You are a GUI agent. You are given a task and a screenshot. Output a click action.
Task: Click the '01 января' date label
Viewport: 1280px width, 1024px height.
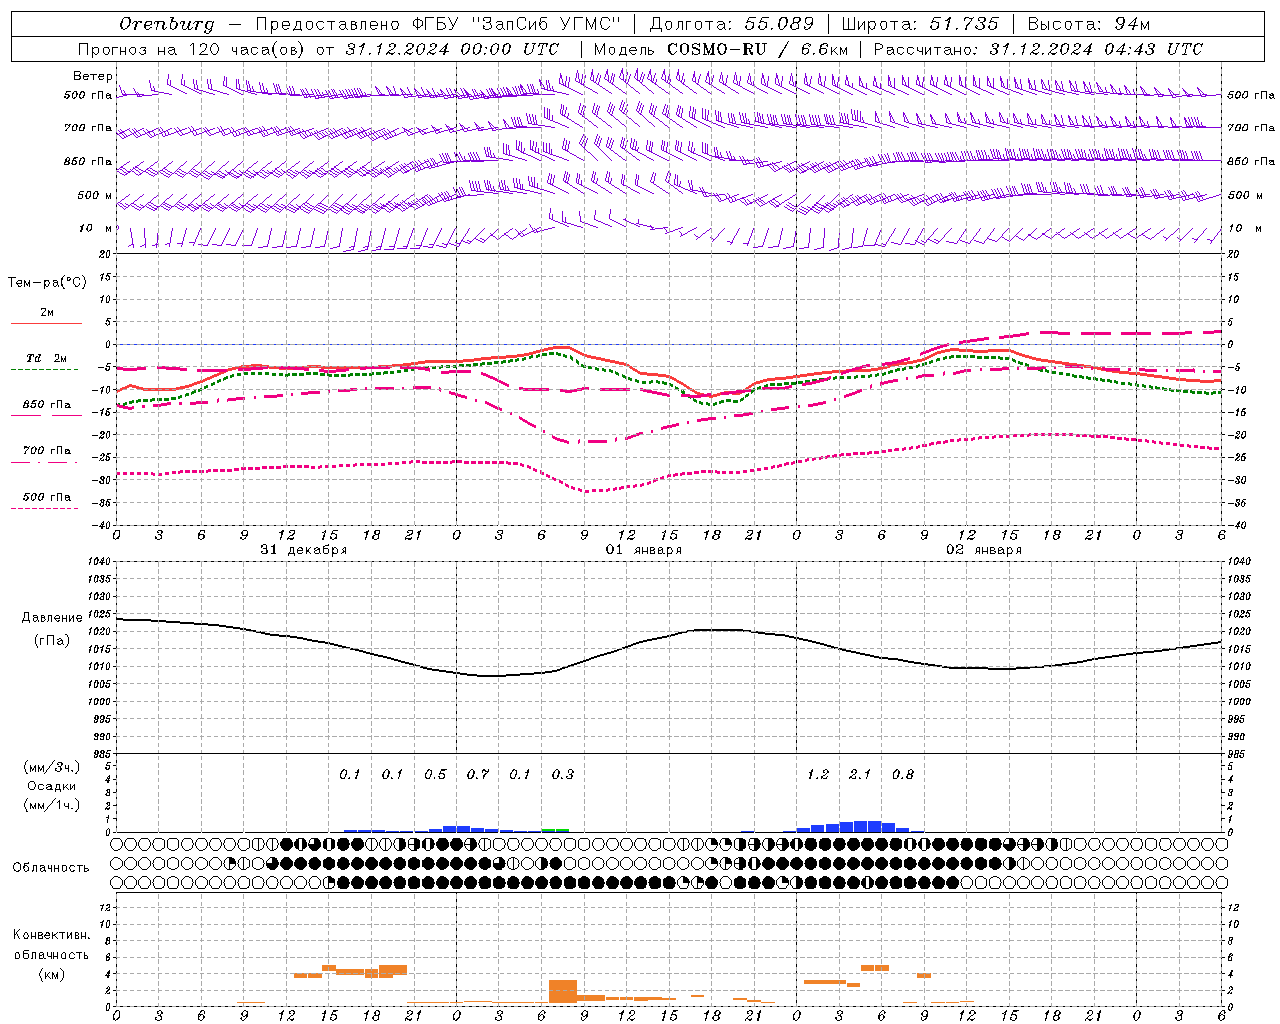(644, 550)
